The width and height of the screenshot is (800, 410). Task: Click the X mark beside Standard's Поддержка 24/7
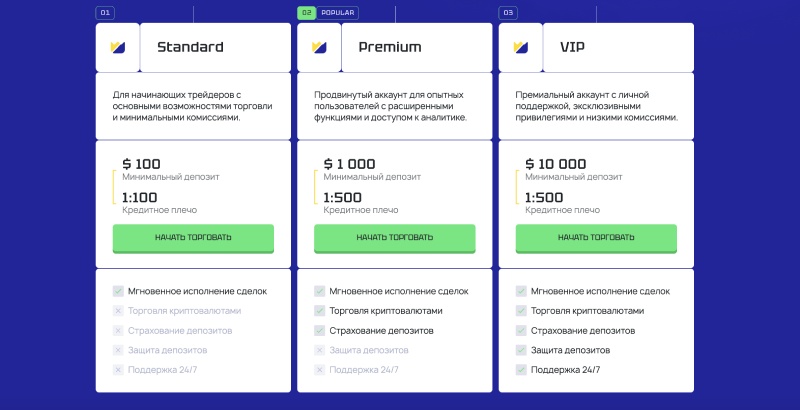[x=118, y=370]
